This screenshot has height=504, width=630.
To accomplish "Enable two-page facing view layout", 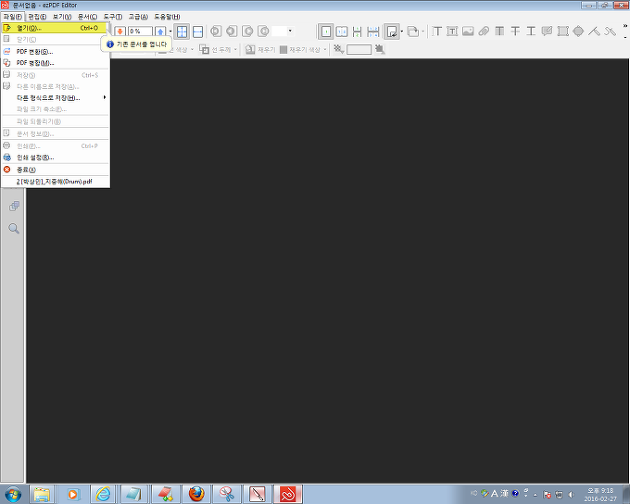I will click(x=342, y=31).
